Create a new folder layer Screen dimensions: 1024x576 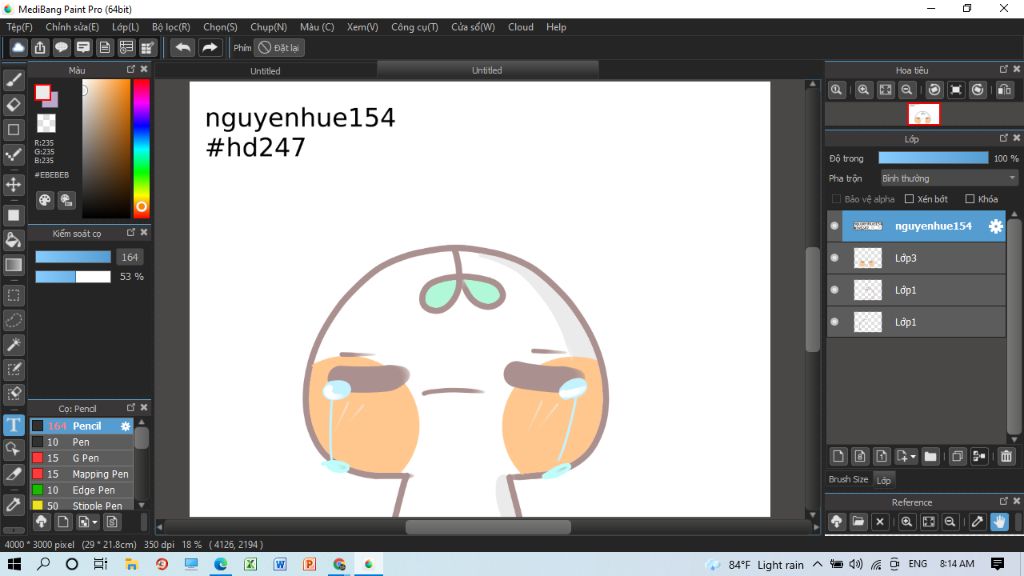[931, 456]
